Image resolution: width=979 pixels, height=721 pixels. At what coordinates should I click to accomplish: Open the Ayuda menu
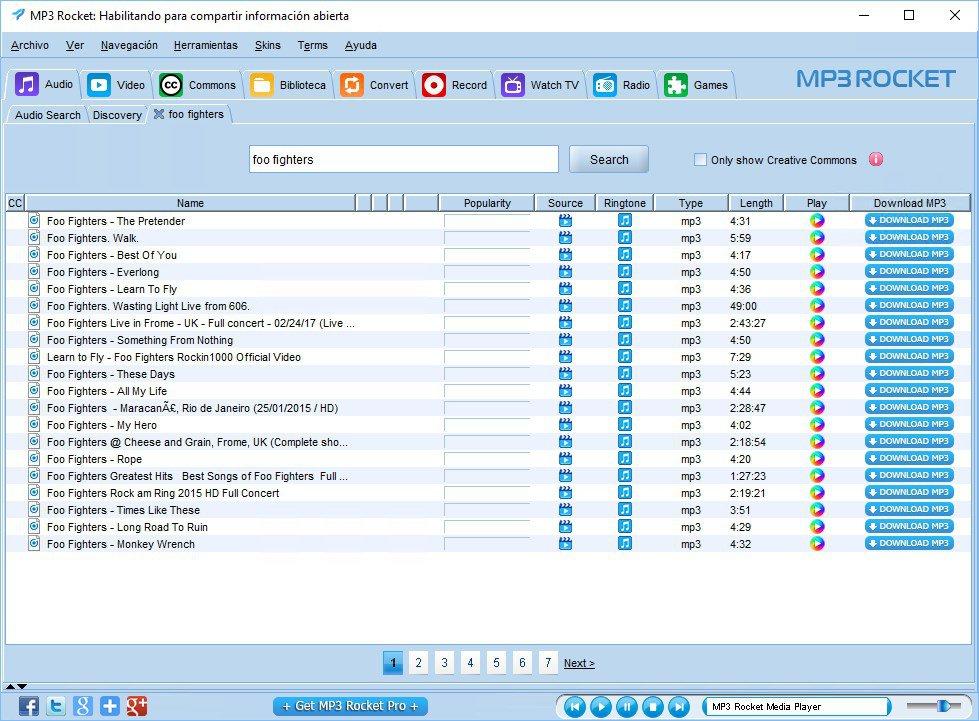coord(360,45)
